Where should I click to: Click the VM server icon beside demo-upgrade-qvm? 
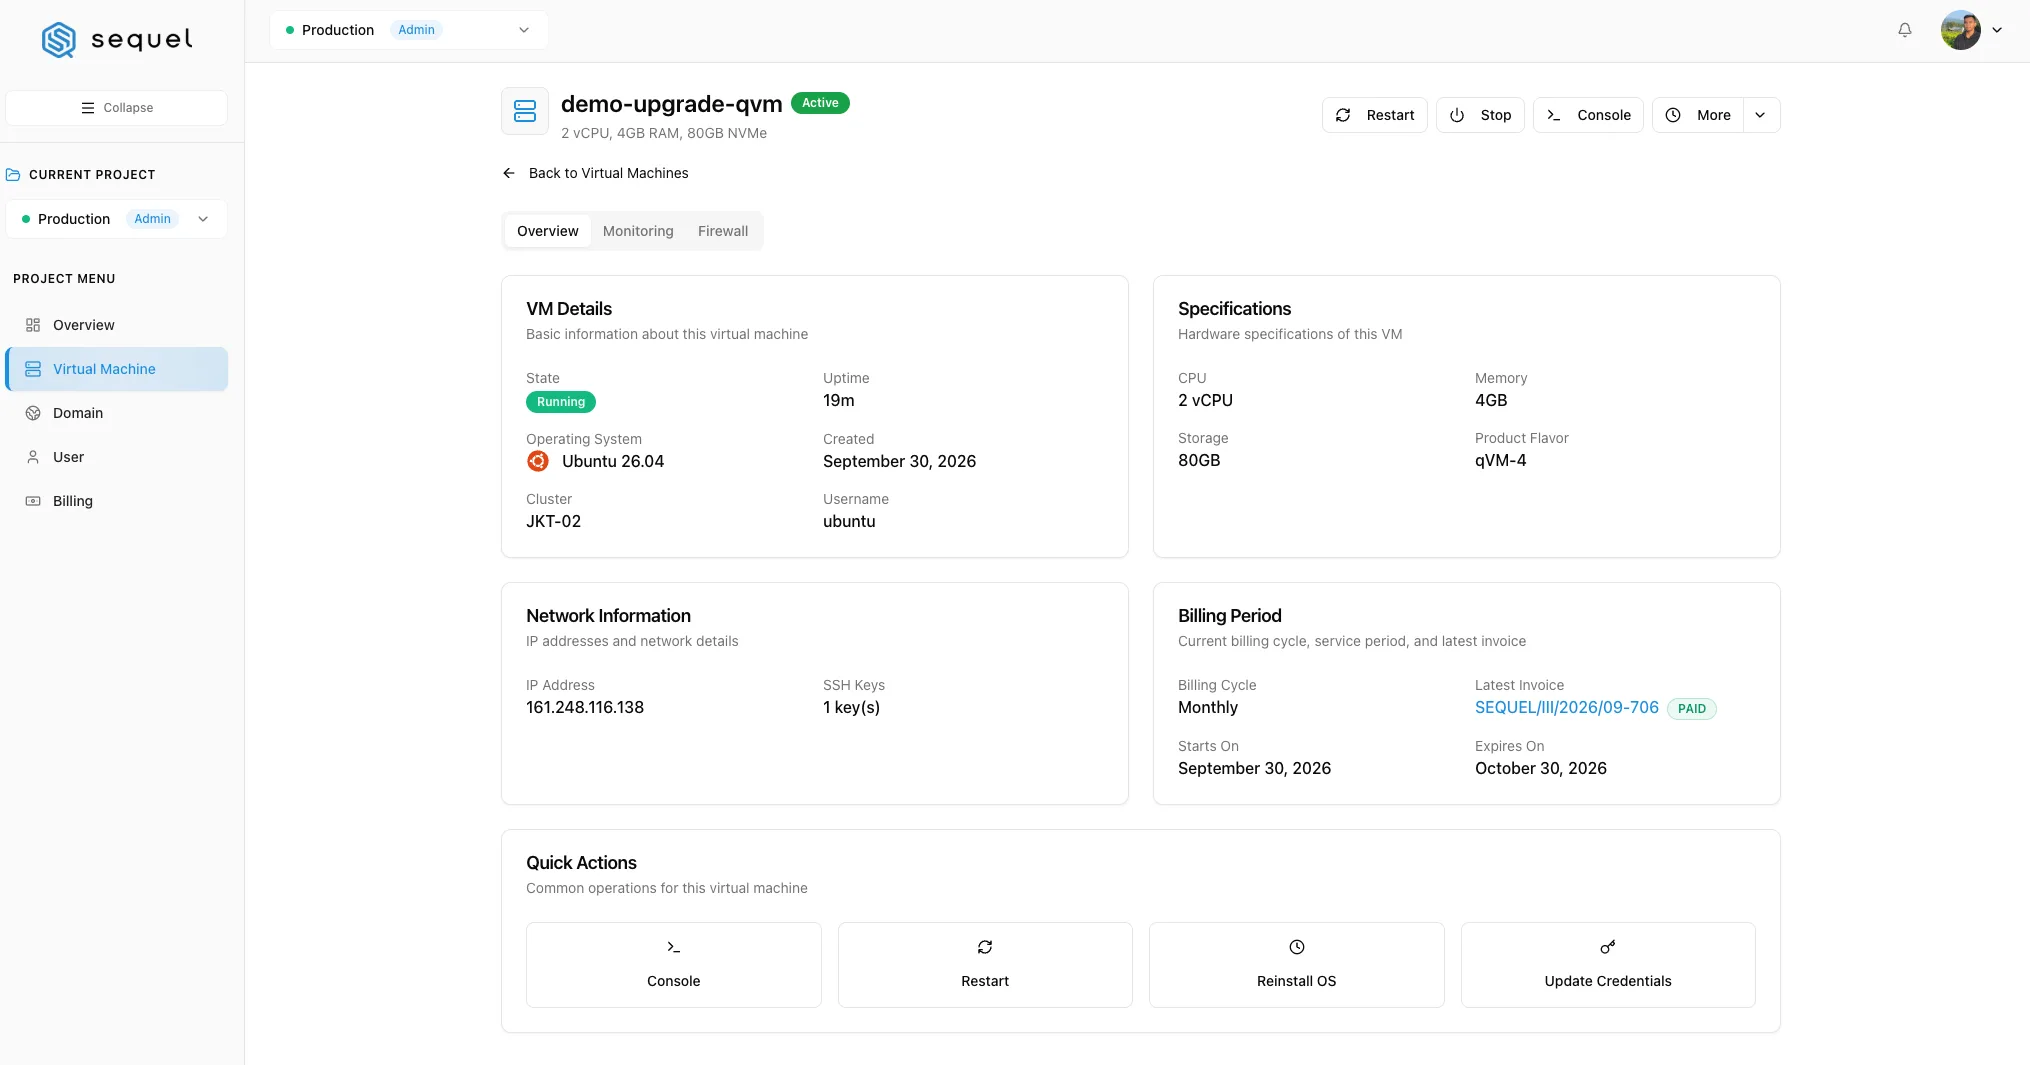tap(525, 111)
